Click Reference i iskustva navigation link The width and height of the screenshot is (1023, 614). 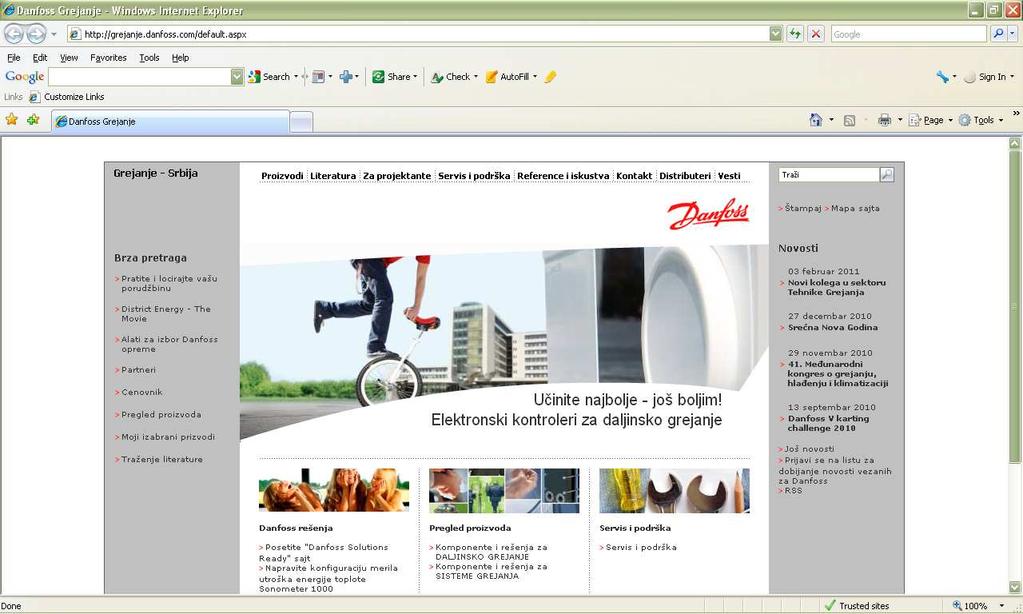click(562, 176)
